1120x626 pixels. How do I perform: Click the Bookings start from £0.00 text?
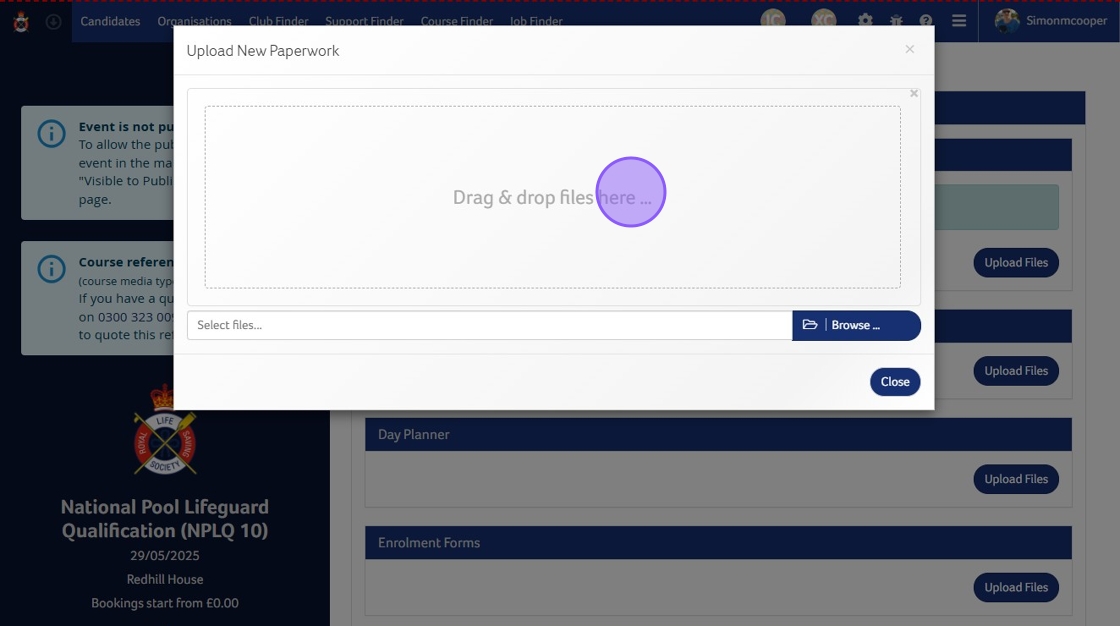click(165, 603)
